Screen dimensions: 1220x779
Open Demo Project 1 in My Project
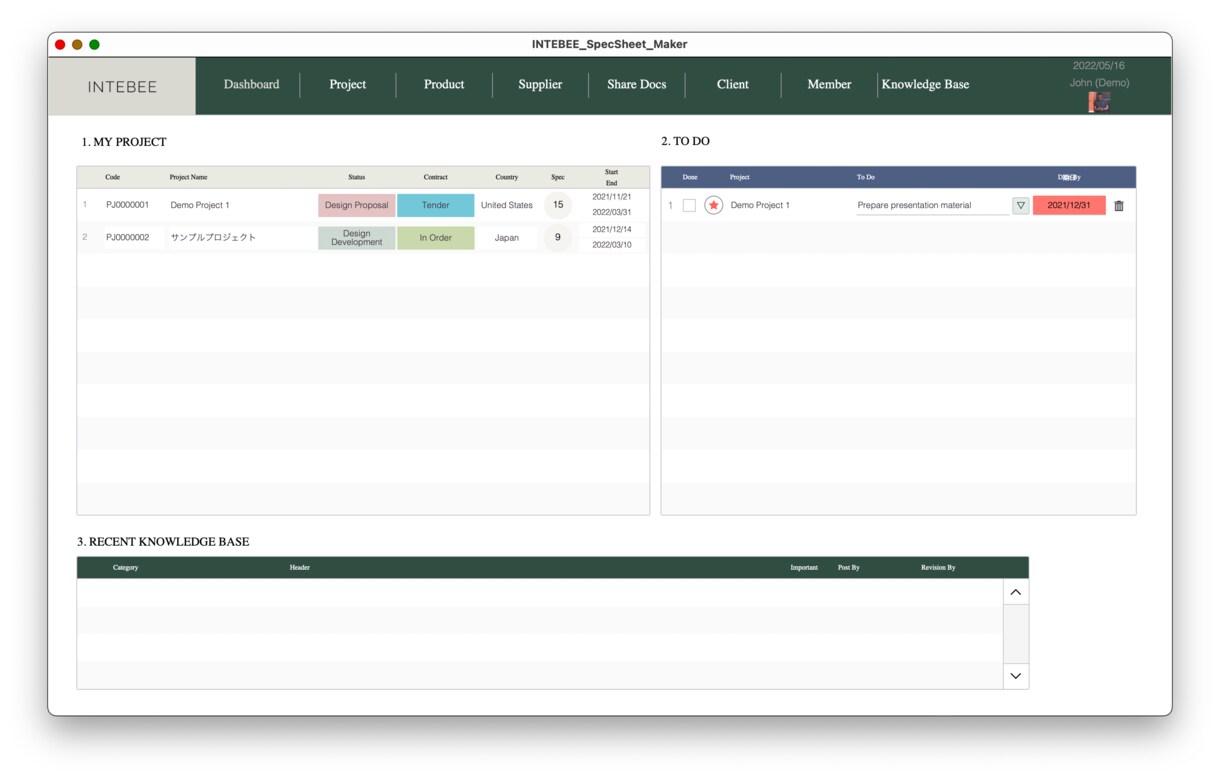(200, 205)
